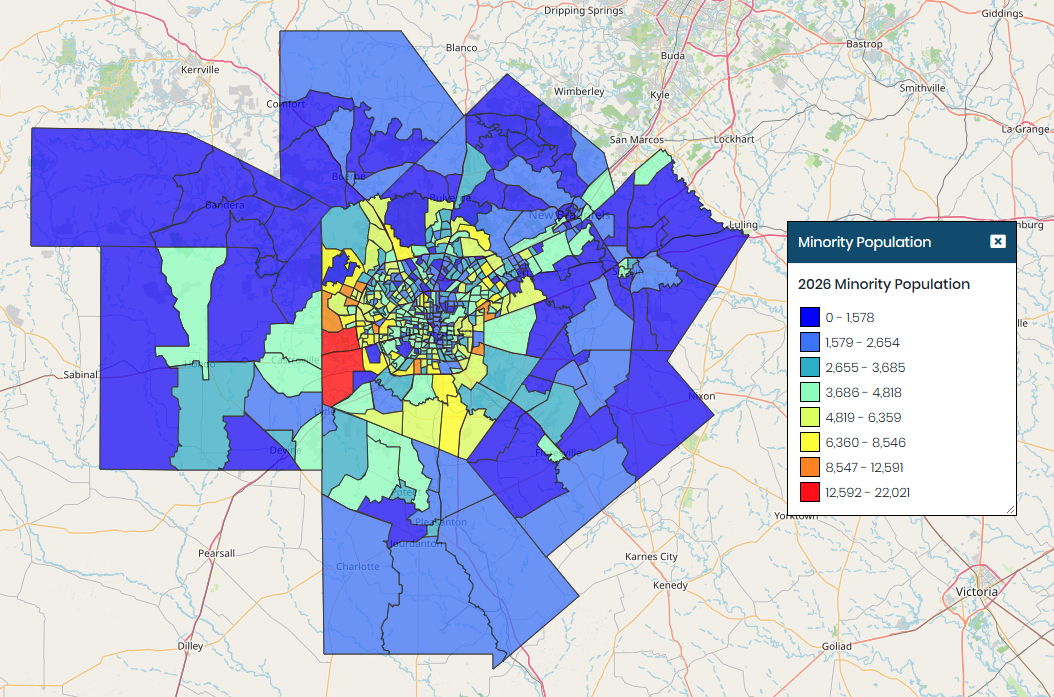Image resolution: width=1054 pixels, height=697 pixels.
Task: Click the Nixon label on map
Action: [702, 396]
